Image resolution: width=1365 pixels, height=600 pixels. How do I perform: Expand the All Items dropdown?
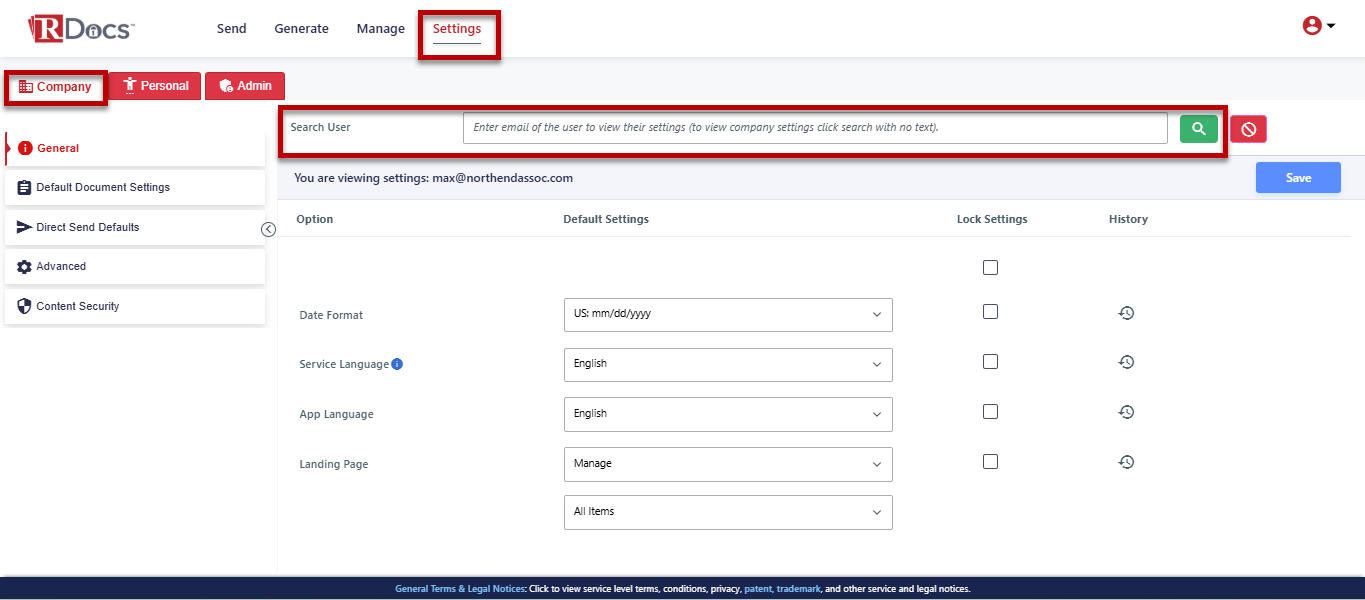[x=727, y=512]
